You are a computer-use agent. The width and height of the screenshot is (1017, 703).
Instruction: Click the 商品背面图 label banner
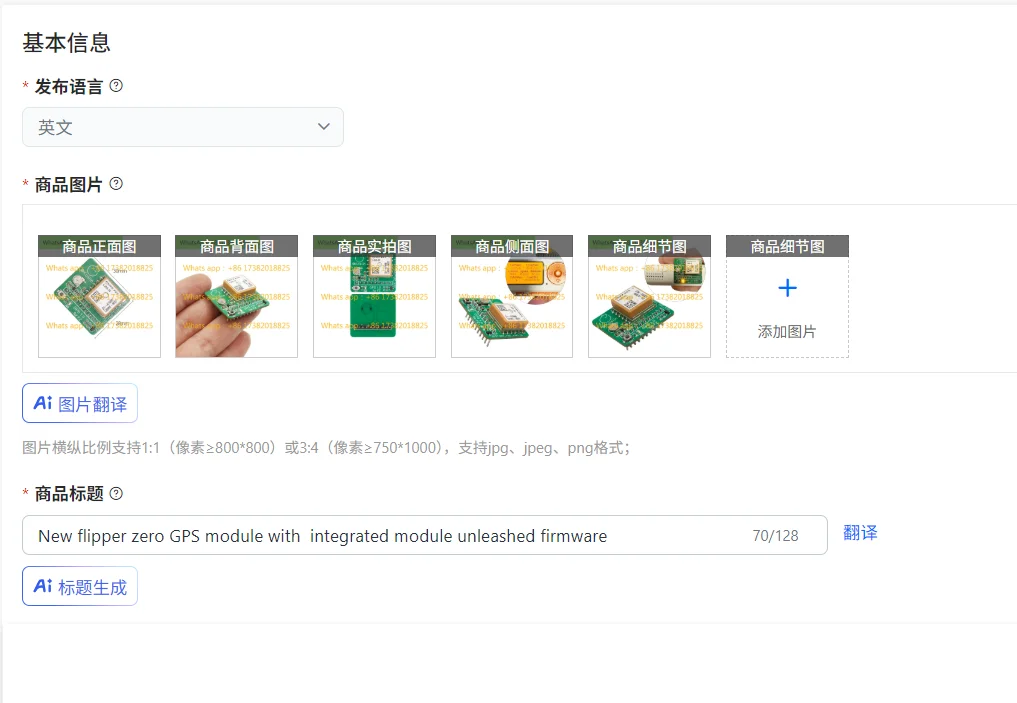pyautogui.click(x=237, y=246)
